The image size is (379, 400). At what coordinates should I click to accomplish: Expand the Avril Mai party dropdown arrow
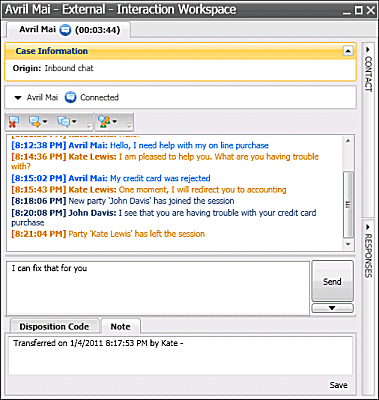(x=18, y=98)
